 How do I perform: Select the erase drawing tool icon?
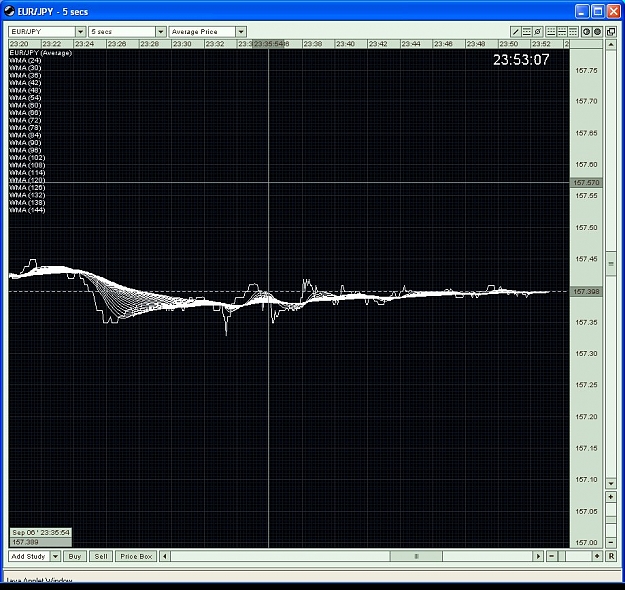pos(538,32)
